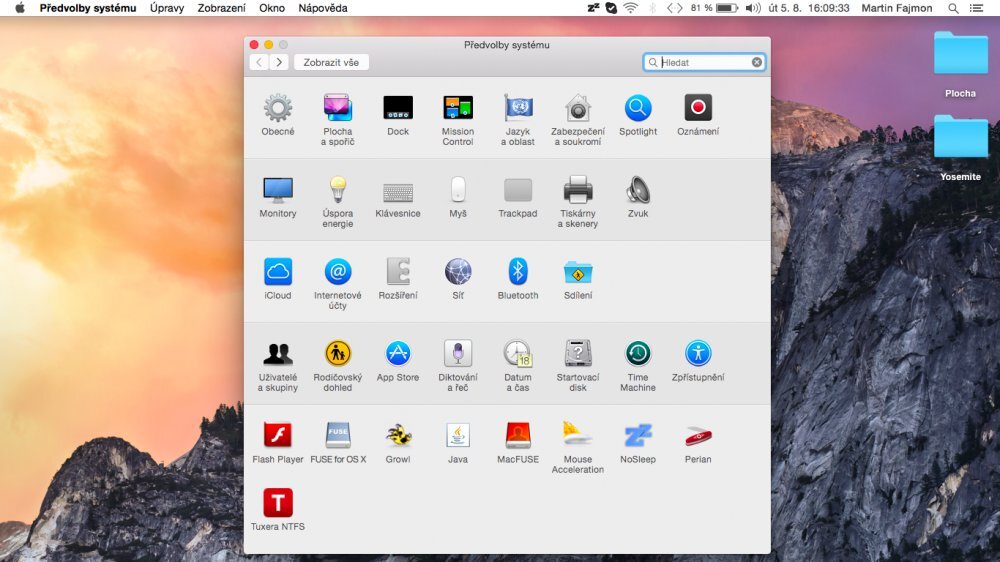Open Tuxera NTFS preferences
This screenshot has width=1000, height=562.
(x=278, y=503)
